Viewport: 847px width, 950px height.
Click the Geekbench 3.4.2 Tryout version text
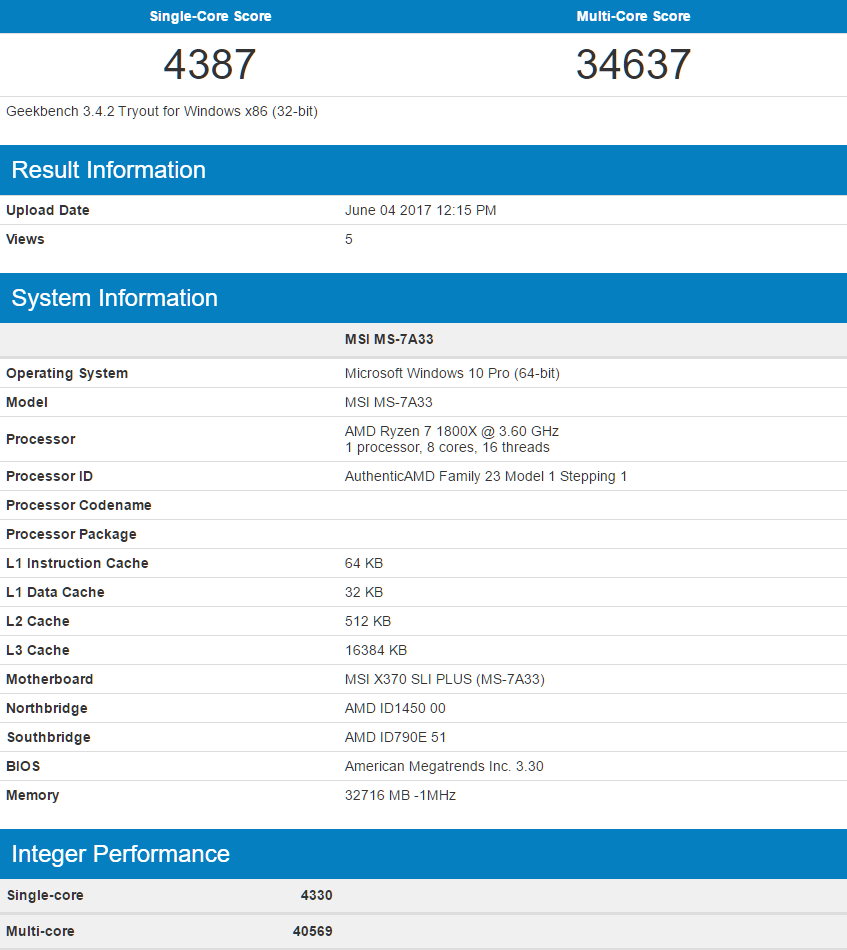click(162, 111)
